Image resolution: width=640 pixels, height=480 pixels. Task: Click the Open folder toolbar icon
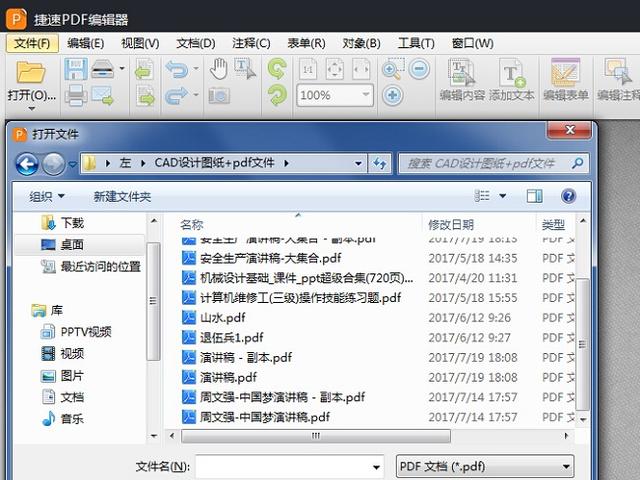coord(31,72)
